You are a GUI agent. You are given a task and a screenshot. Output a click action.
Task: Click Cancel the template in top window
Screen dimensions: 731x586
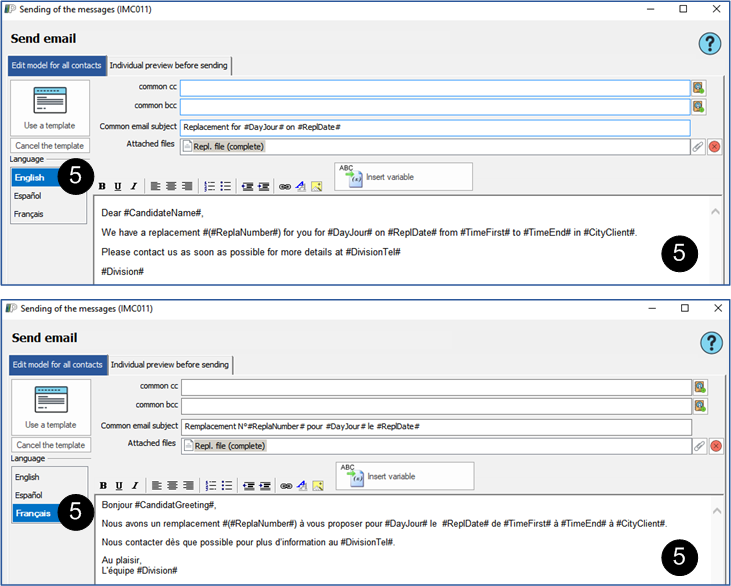50,145
